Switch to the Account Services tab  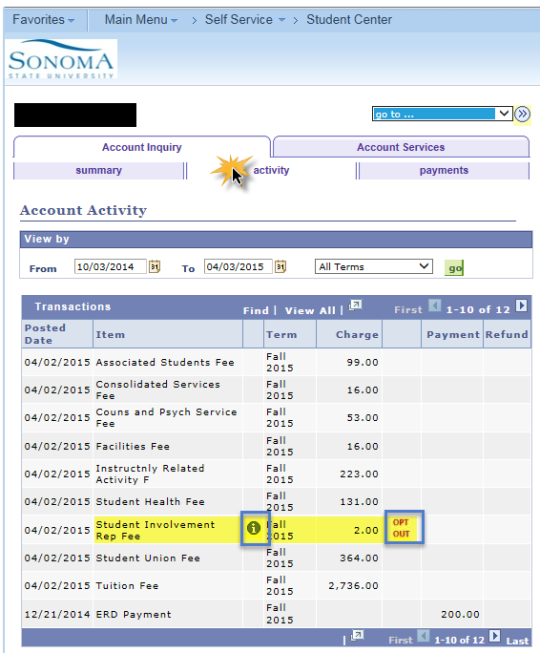401,147
